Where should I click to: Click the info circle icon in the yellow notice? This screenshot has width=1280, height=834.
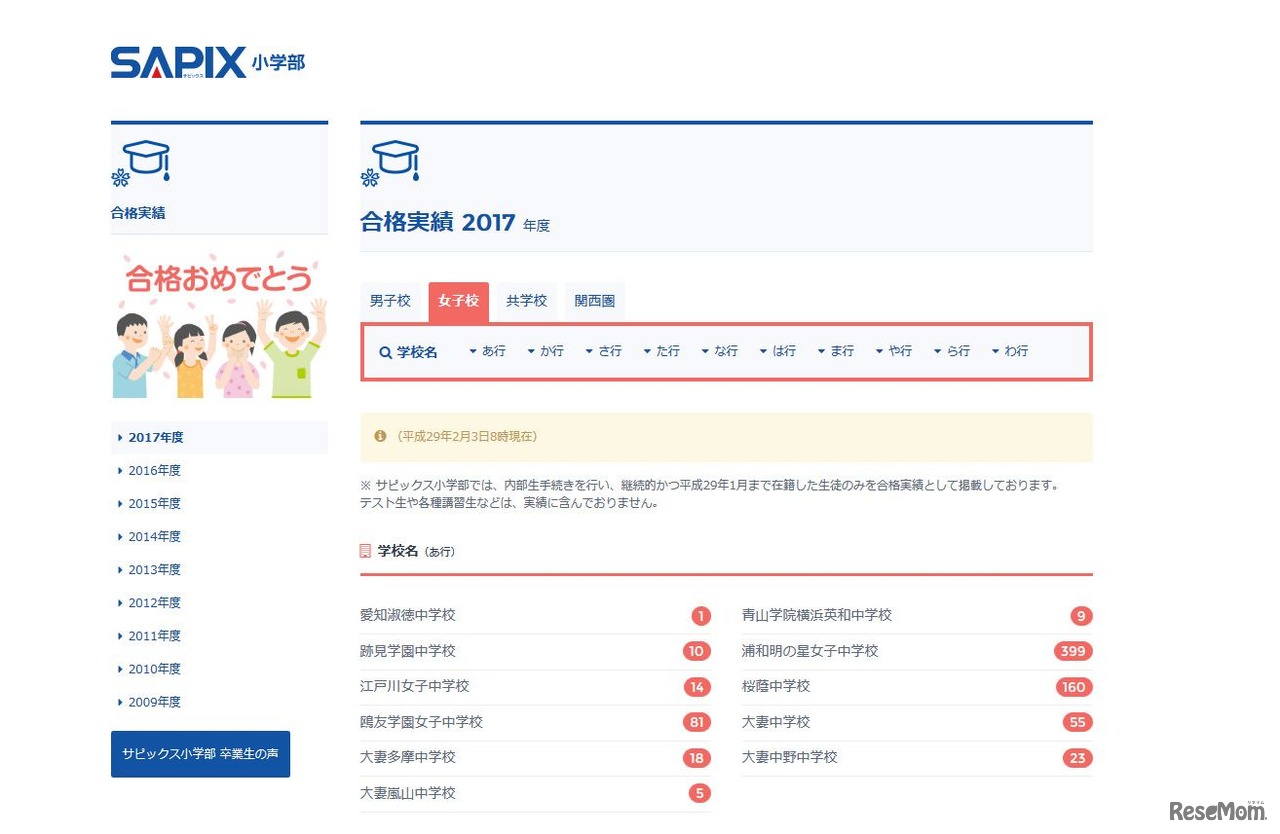pyautogui.click(x=379, y=436)
